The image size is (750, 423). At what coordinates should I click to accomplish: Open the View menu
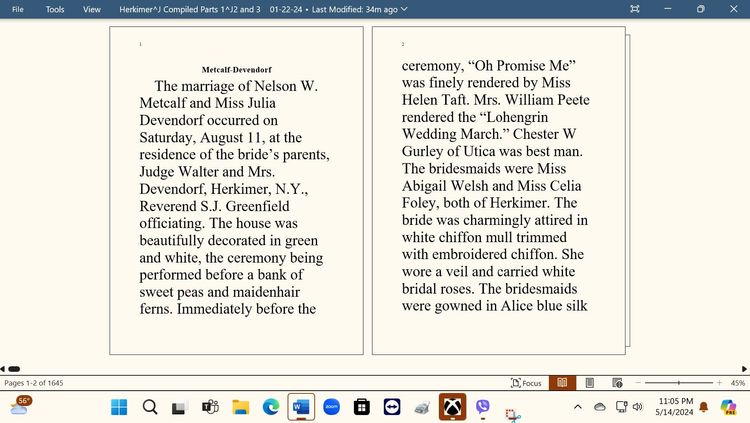tap(92, 9)
